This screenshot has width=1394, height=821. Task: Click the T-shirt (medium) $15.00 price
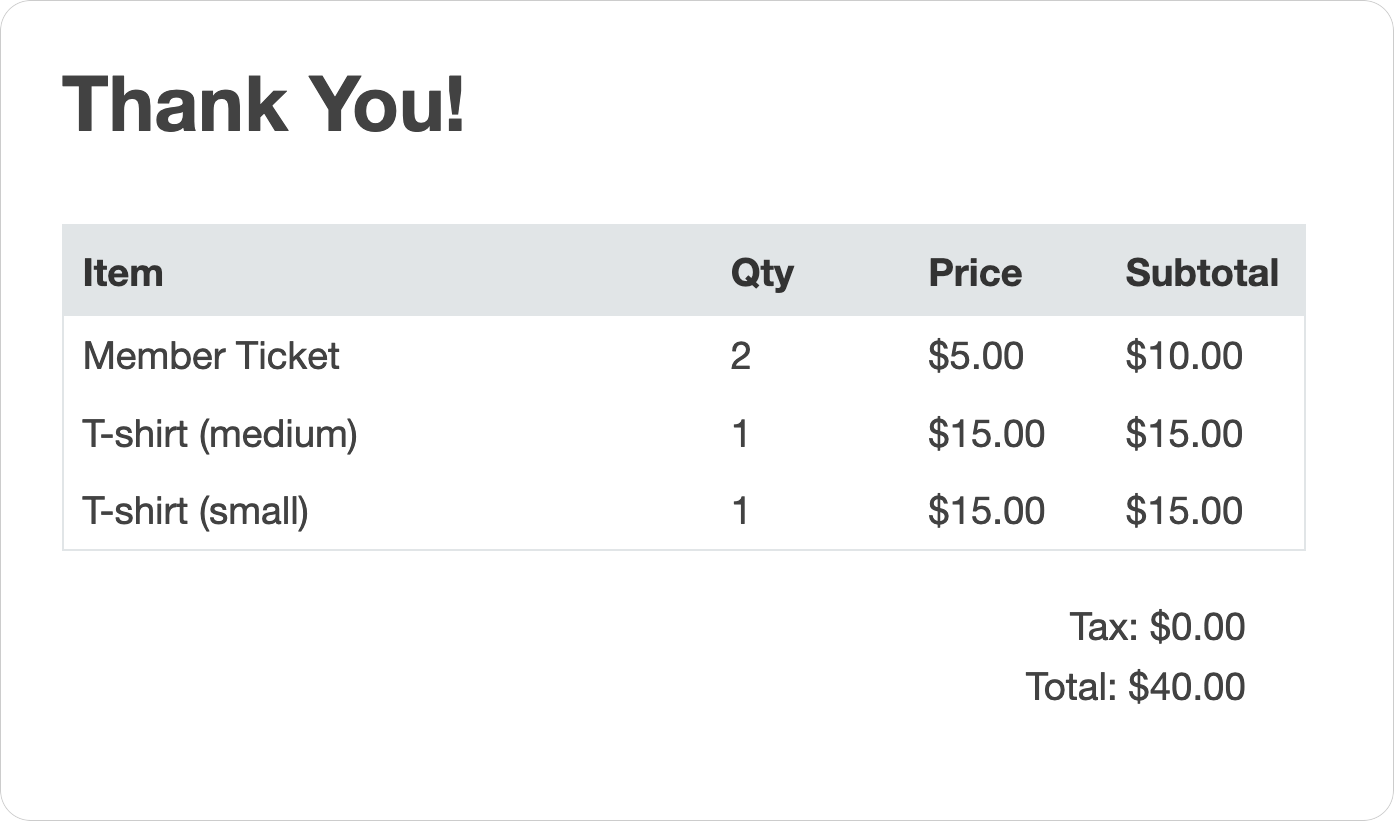[986, 434]
